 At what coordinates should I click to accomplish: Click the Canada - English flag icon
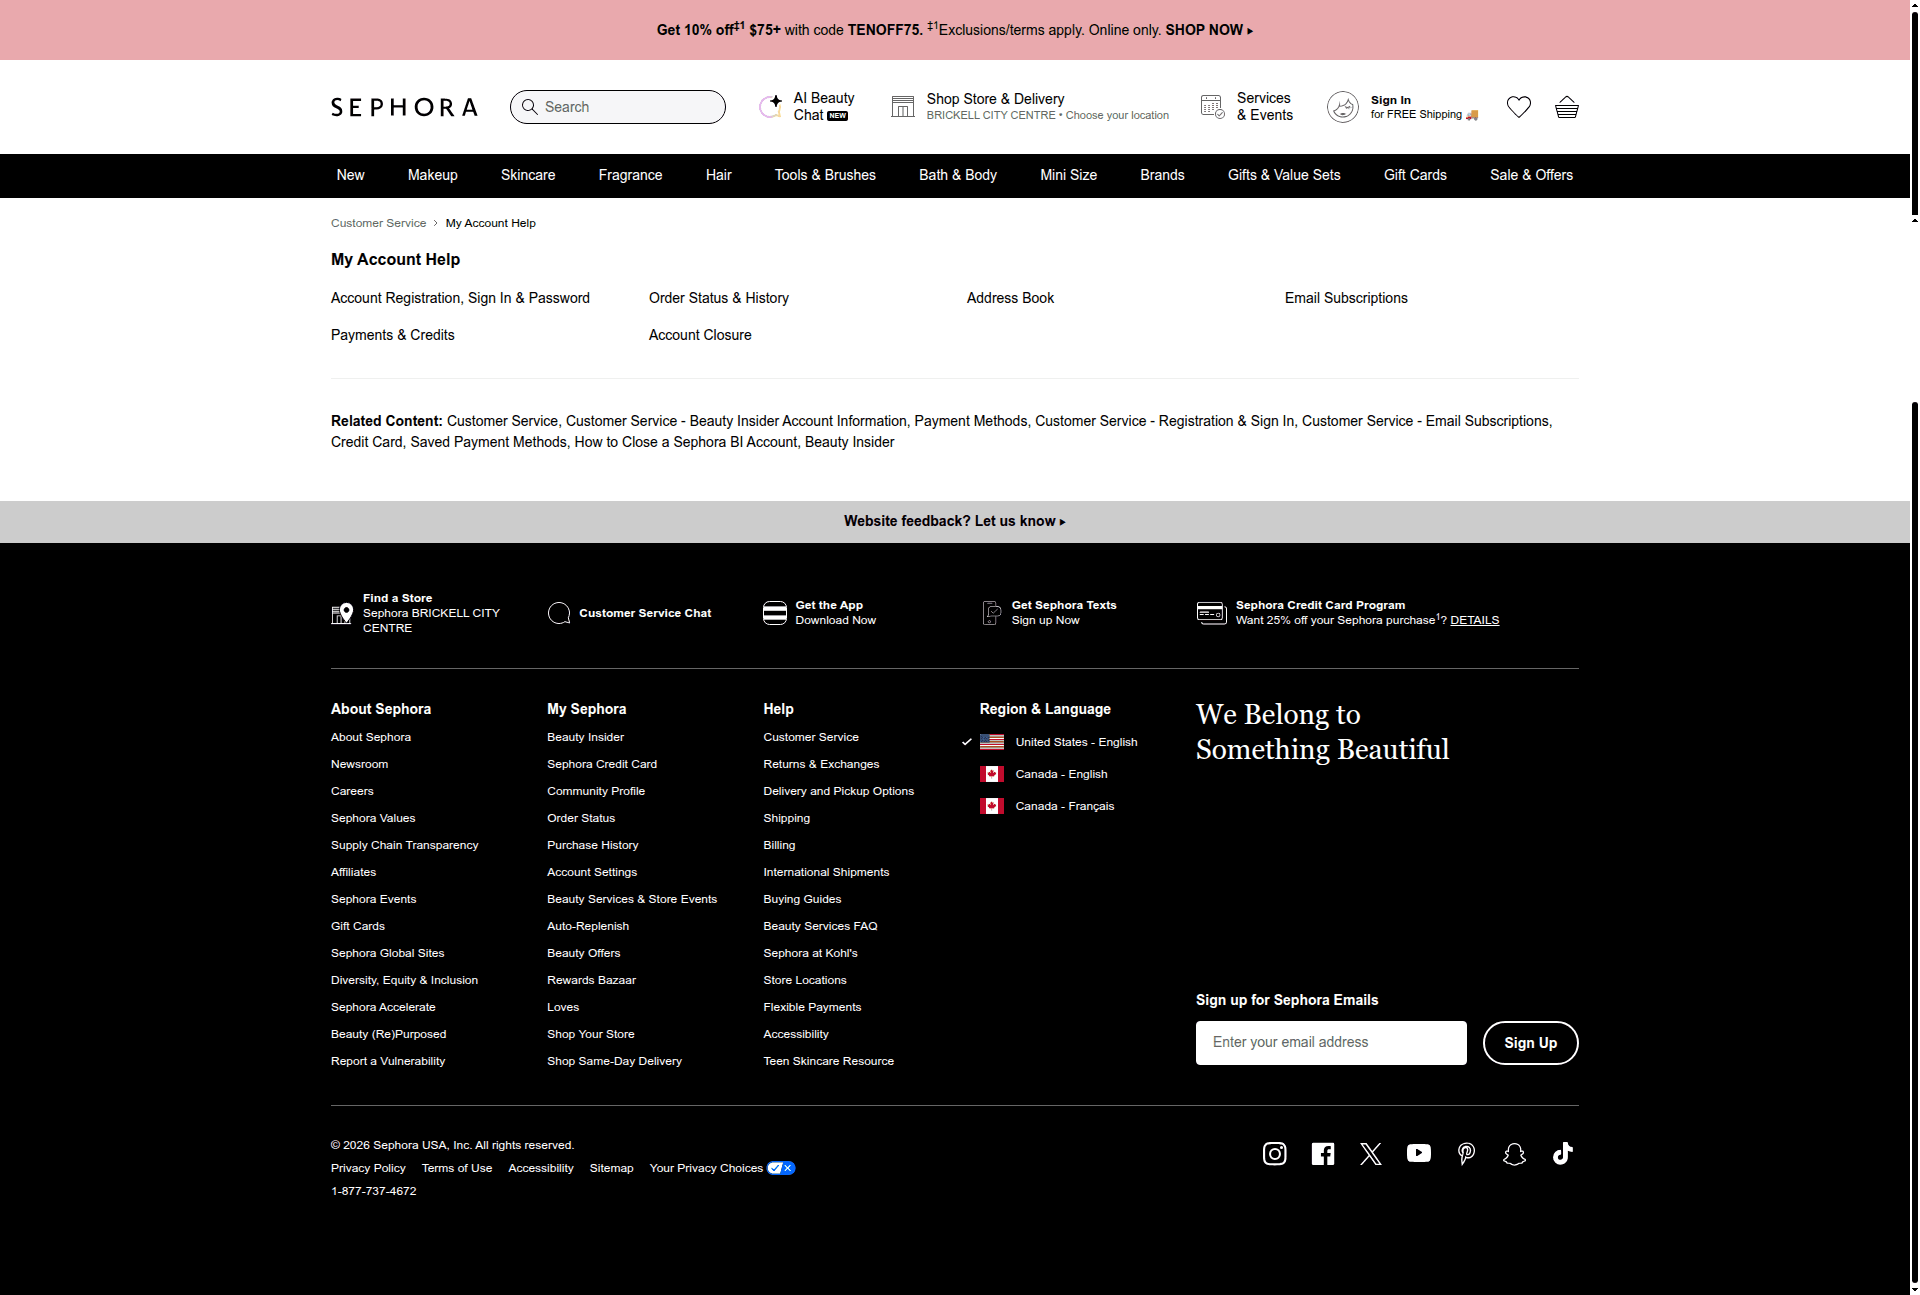pos(992,774)
